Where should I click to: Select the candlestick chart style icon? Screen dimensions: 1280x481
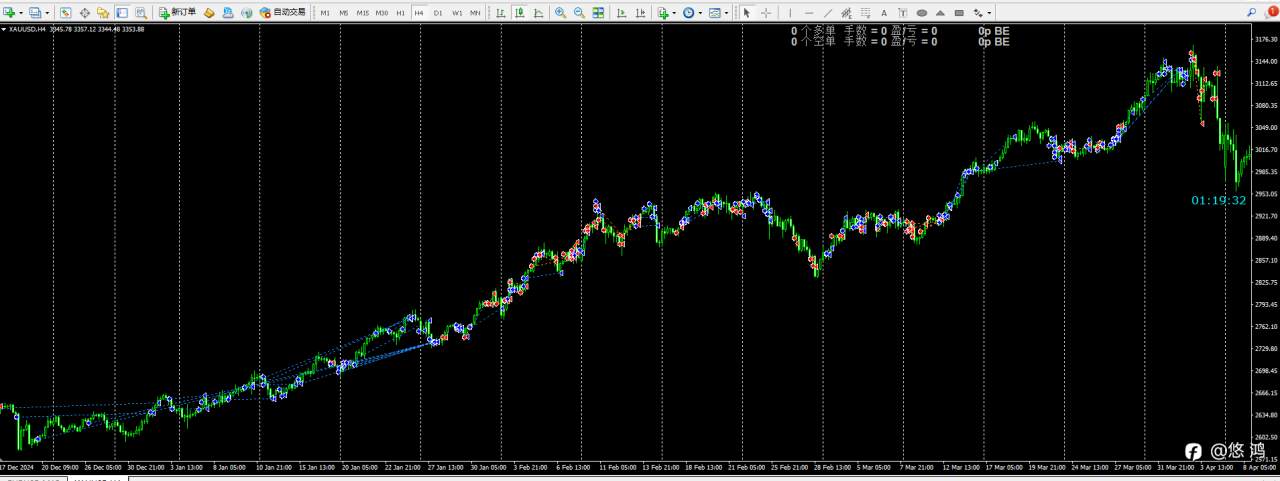[520, 12]
